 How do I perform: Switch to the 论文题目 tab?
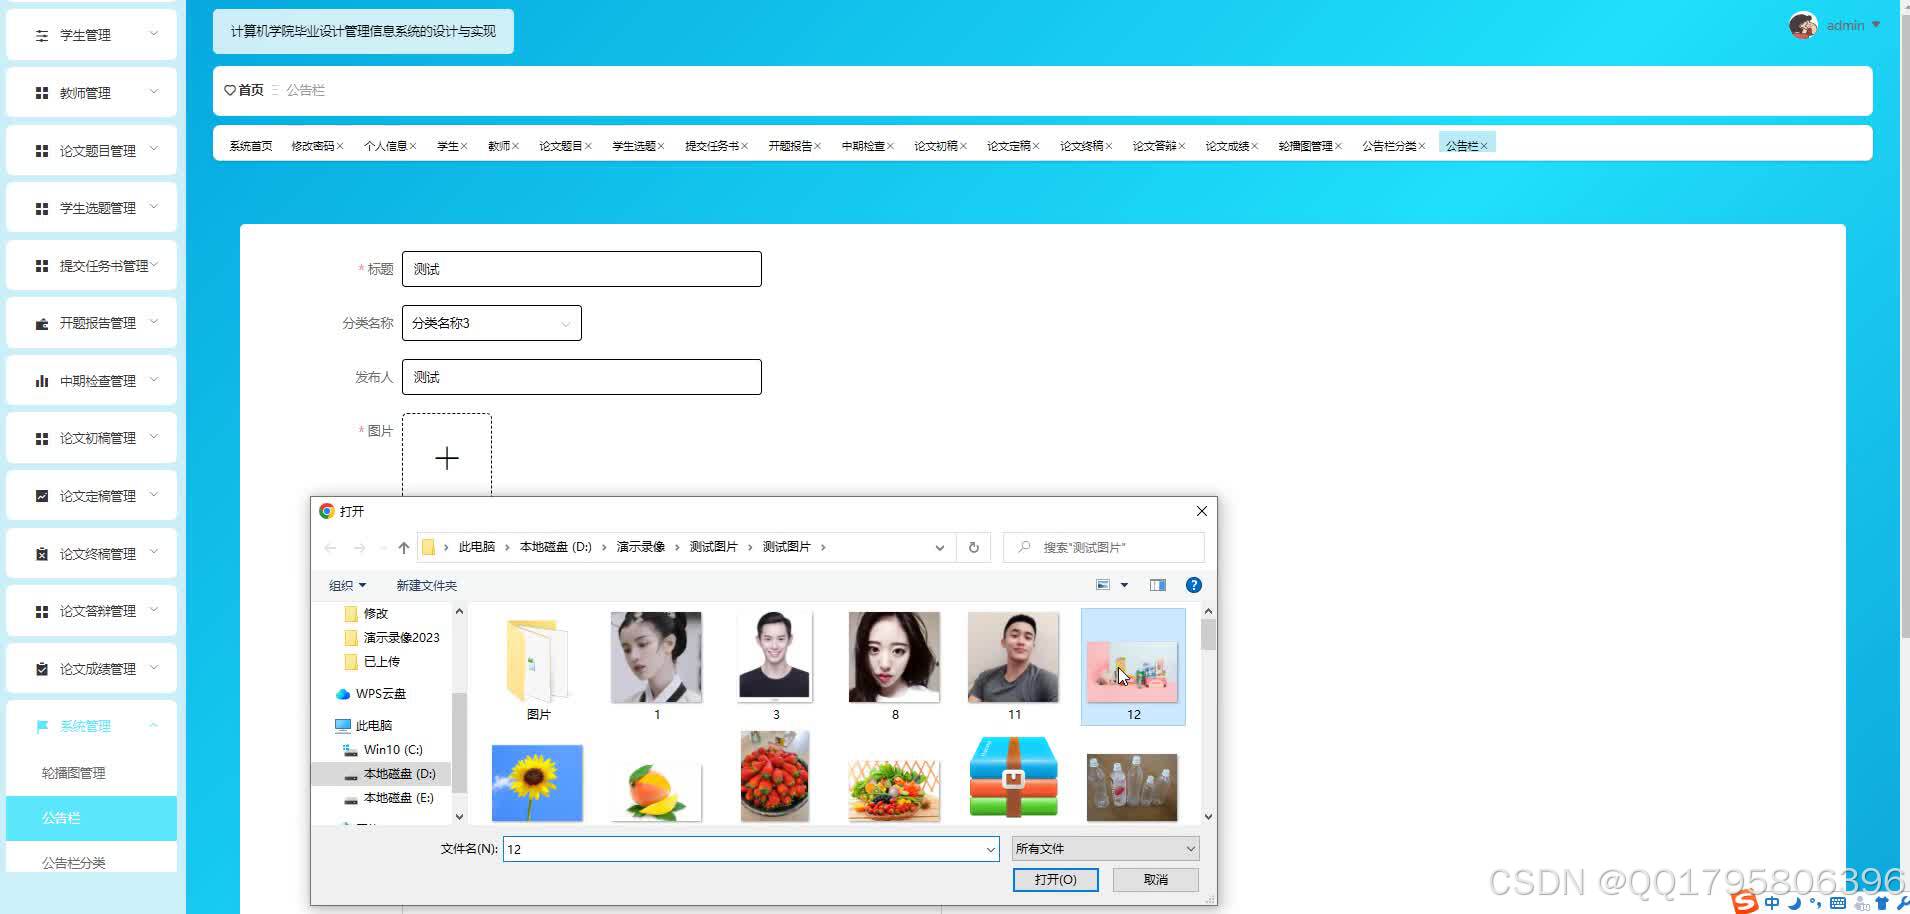560,146
